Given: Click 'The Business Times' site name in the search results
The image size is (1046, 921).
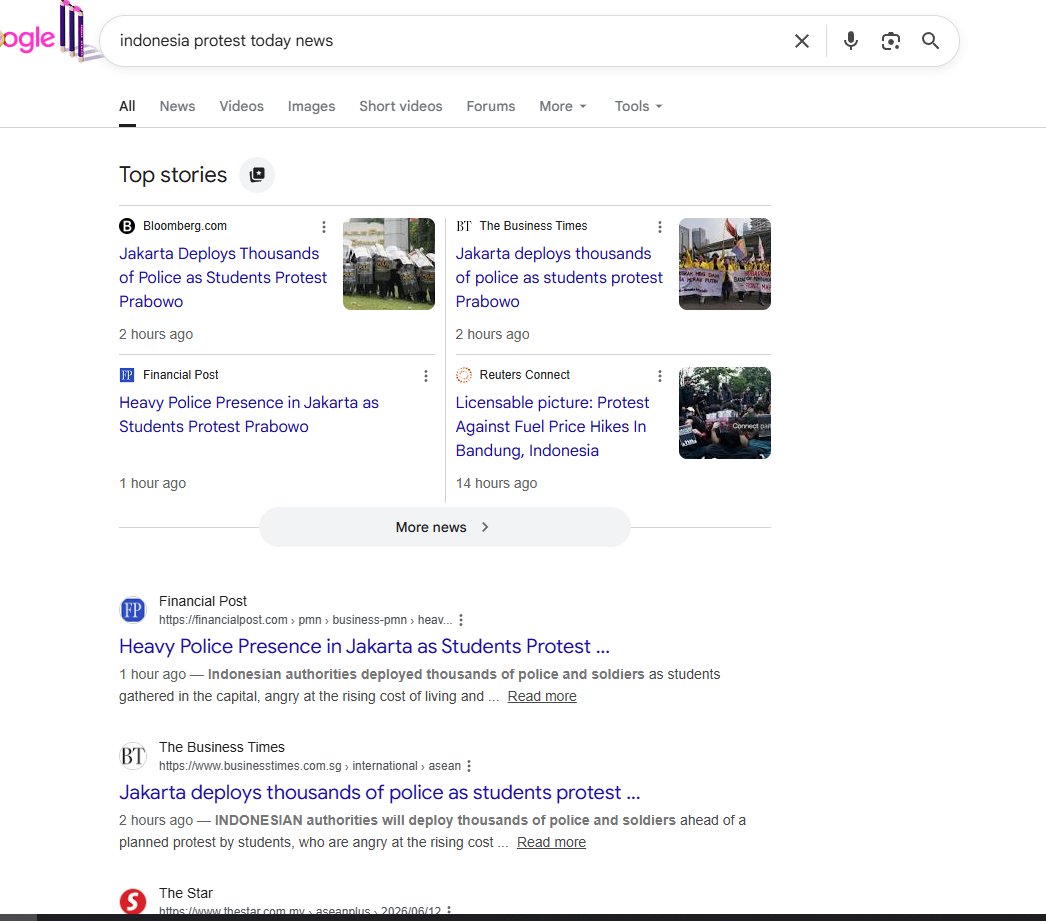Looking at the screenshot, I should pos(221,747).
